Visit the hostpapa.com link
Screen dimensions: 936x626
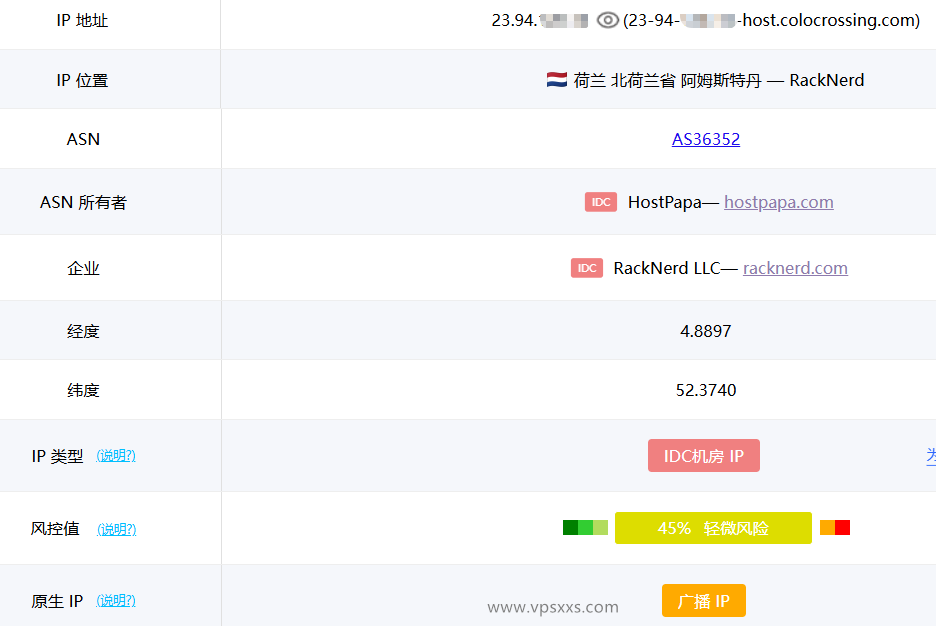(778, 202)
